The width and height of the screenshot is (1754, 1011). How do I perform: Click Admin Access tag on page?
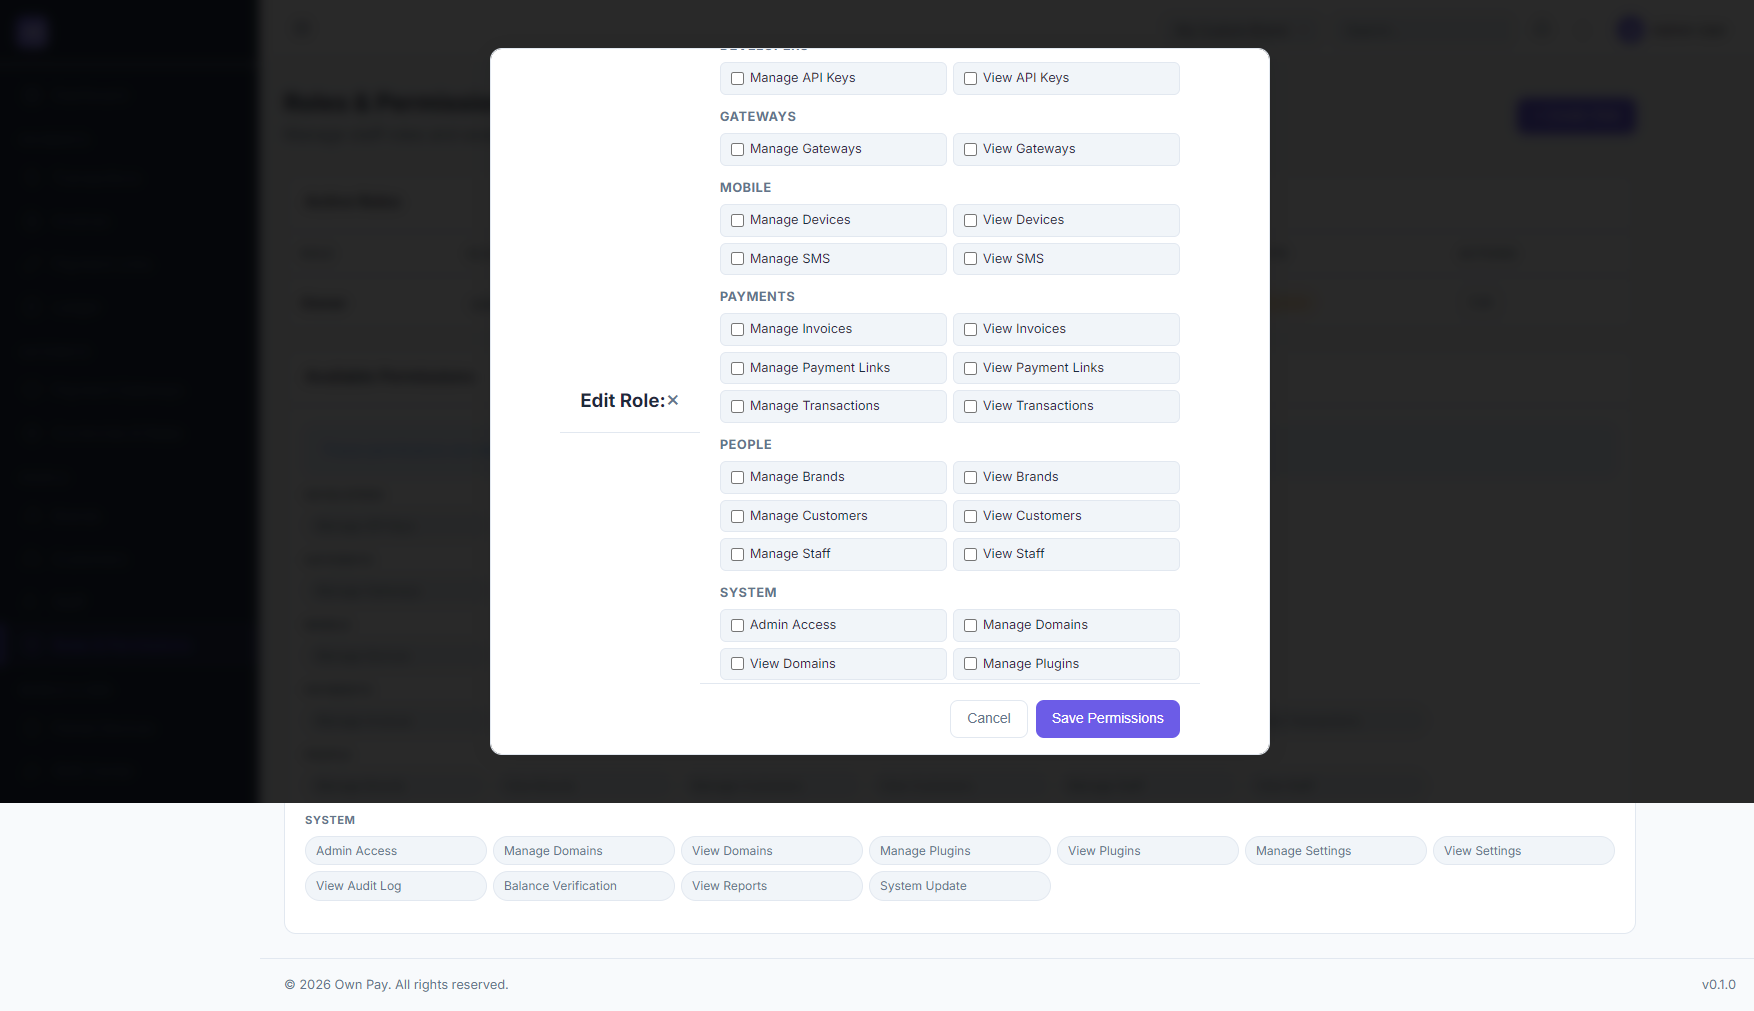(x=396, y=851)
